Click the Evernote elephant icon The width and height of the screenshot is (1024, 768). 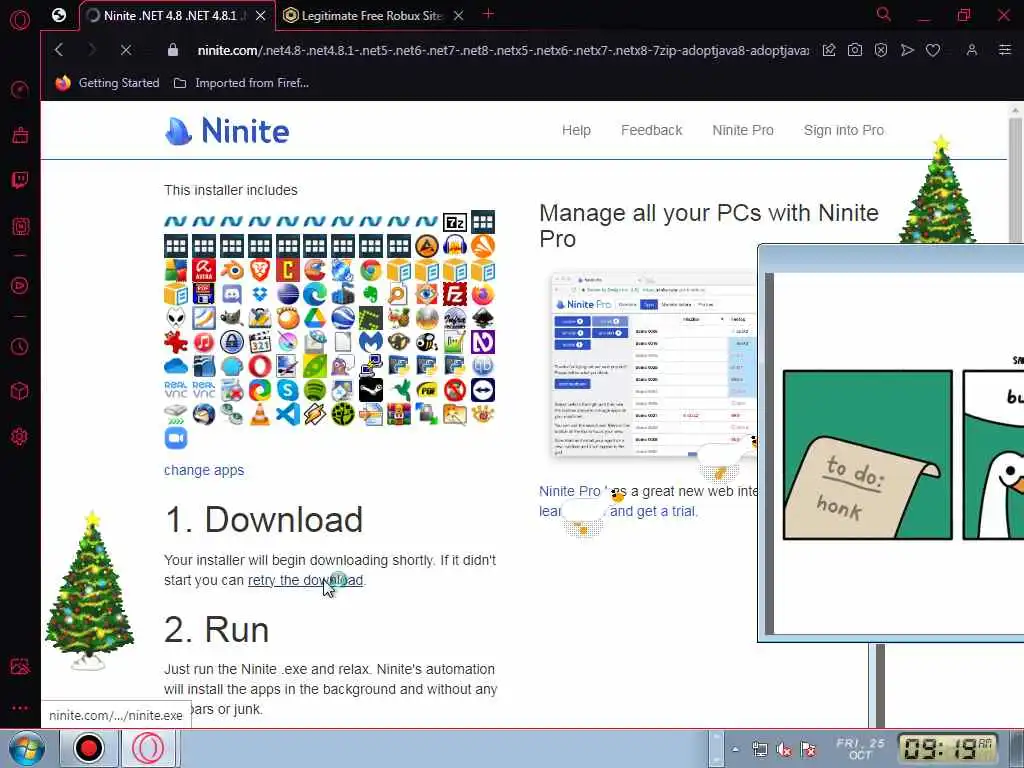tap(370, 295)
